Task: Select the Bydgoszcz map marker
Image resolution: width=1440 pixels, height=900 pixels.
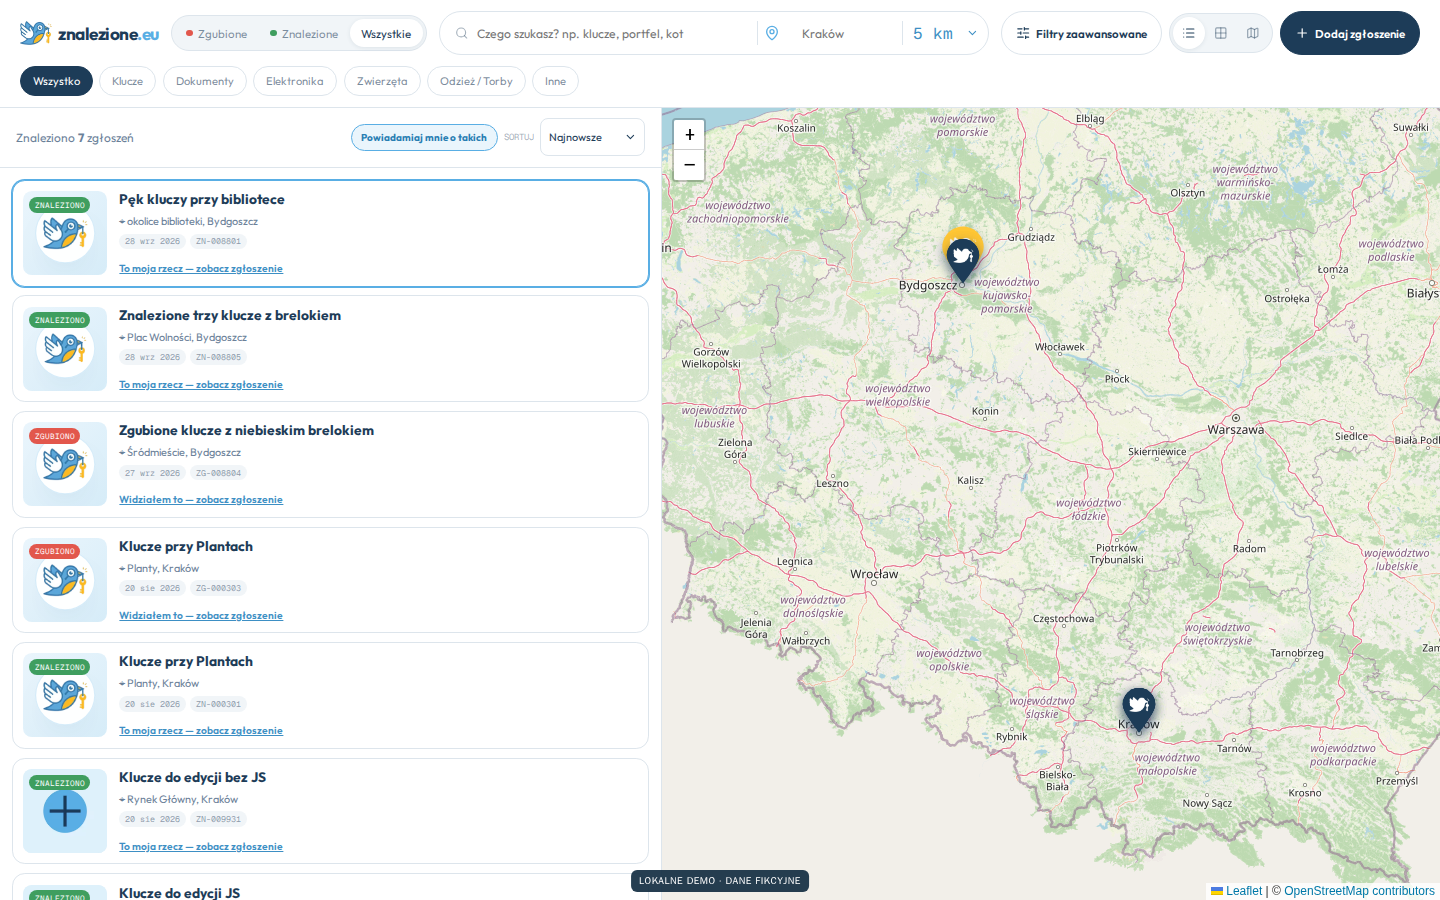Action: (963, 260)
